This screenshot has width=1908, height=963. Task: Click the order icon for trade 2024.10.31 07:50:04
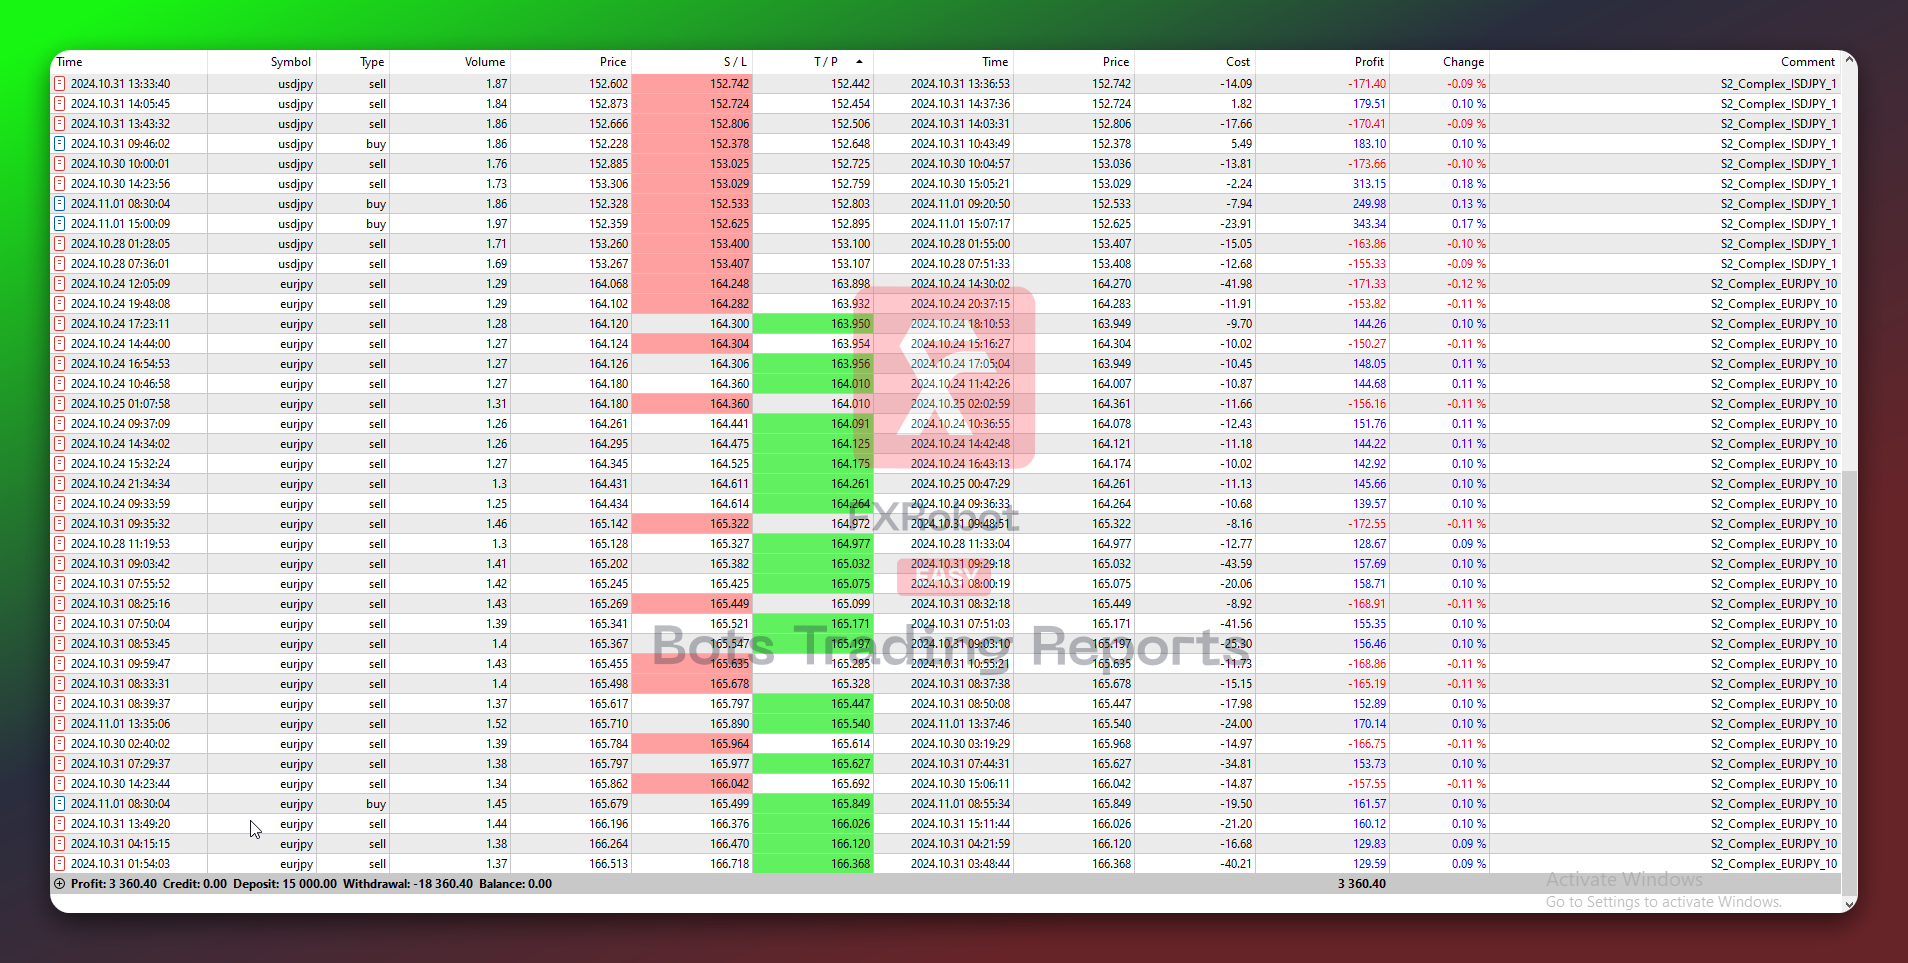click(x=59, y=624)
